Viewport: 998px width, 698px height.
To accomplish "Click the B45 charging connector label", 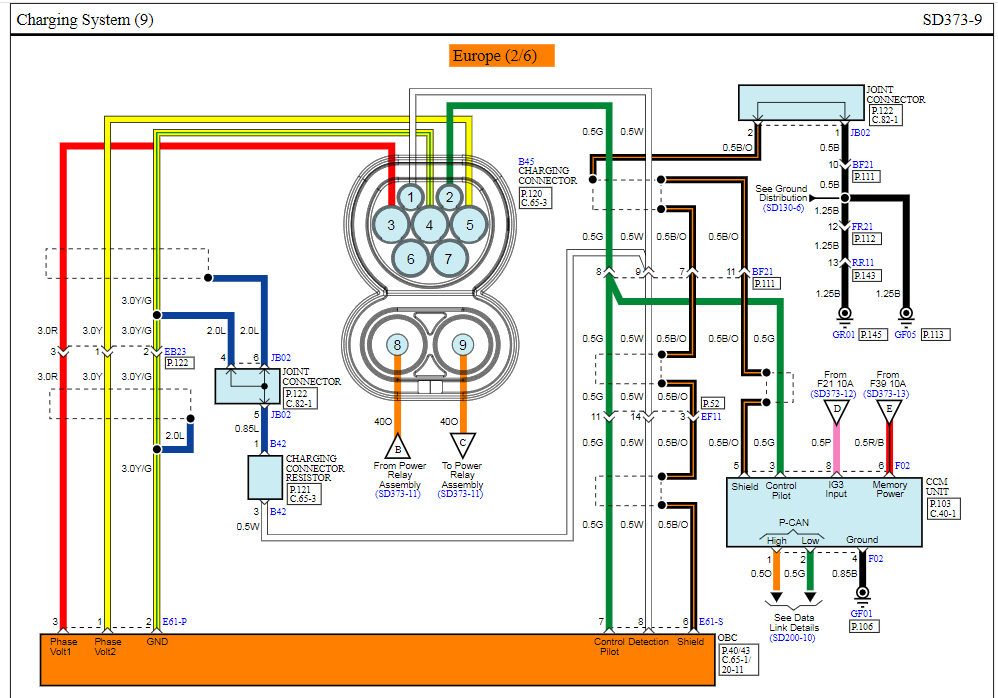I will pyautogui.click(x=526, y=161).
